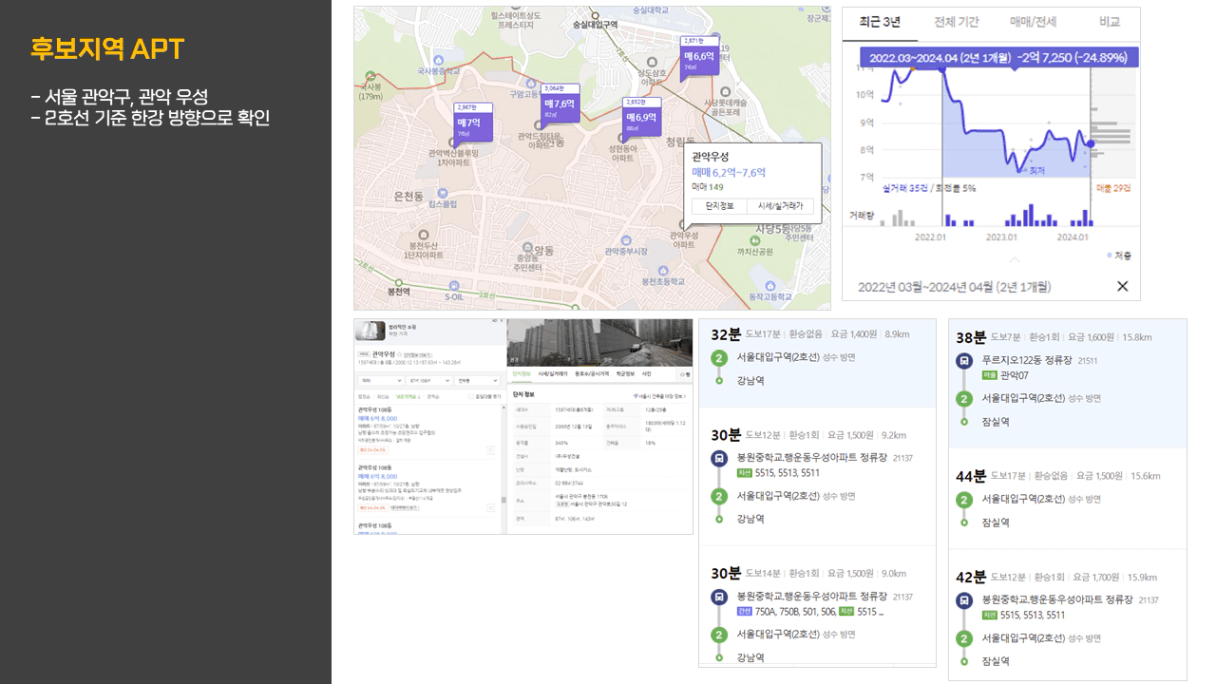Select the 44분 route to 잠실역
This screenshot has width=1216, height=684.
point(1067,498)
